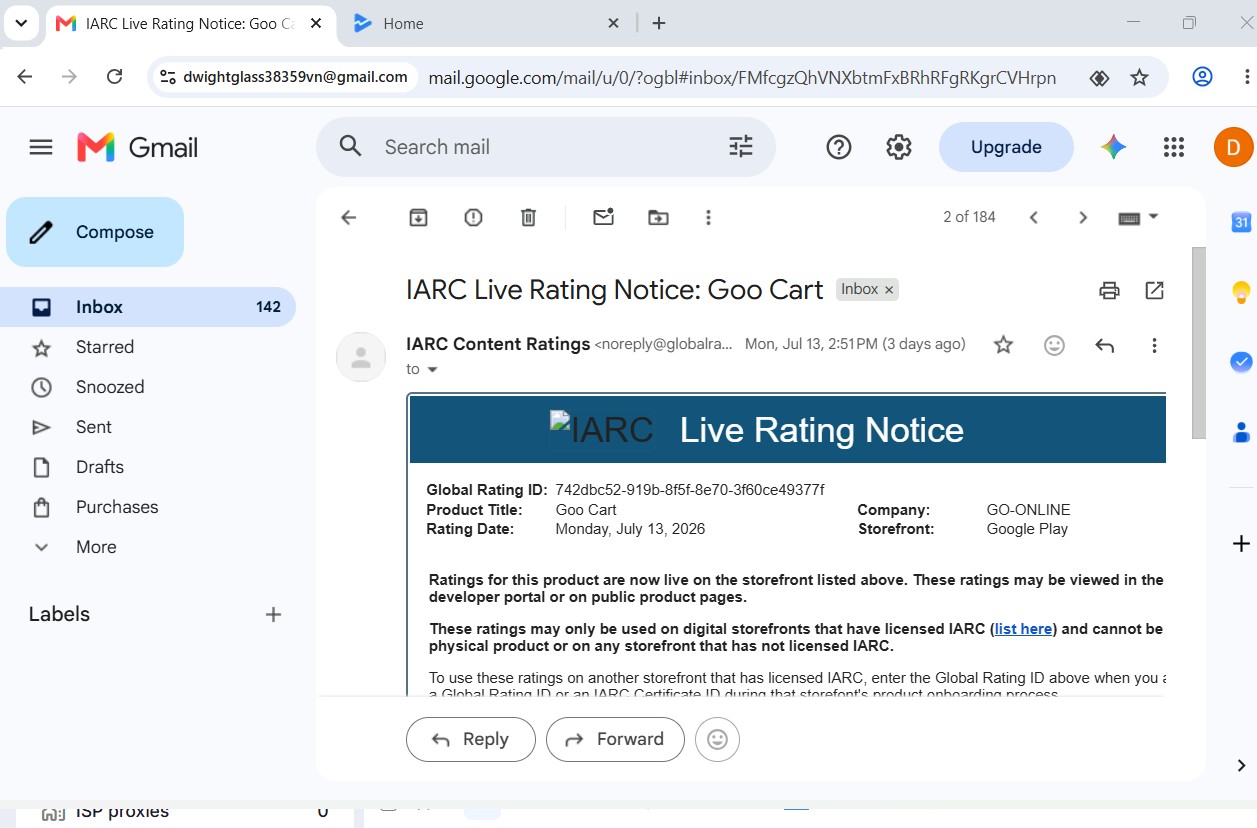1257x828 pixels.
Task: Open the Chrome profile icon
Action: pyautogui.click(x=1203, y=77)
